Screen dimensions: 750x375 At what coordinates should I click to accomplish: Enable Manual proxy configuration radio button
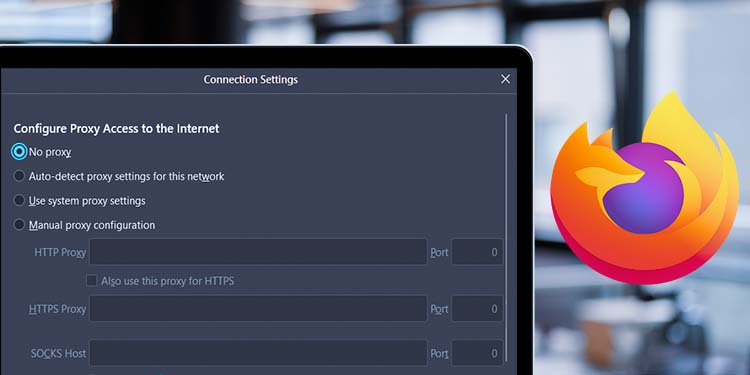click(19, 225)
